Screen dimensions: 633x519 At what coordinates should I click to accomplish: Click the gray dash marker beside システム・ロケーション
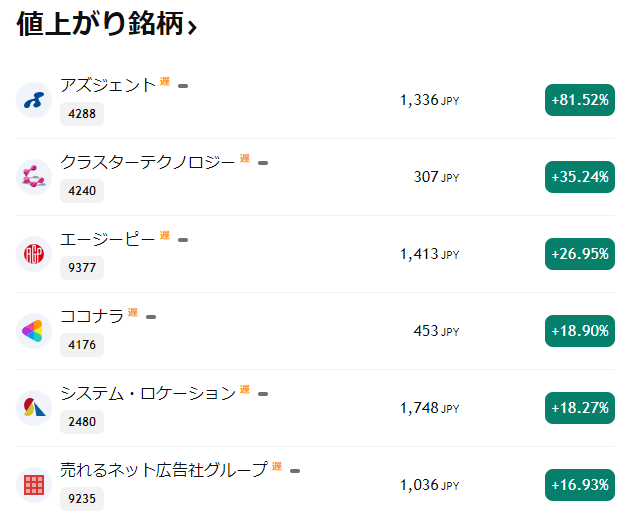[263, 394]
